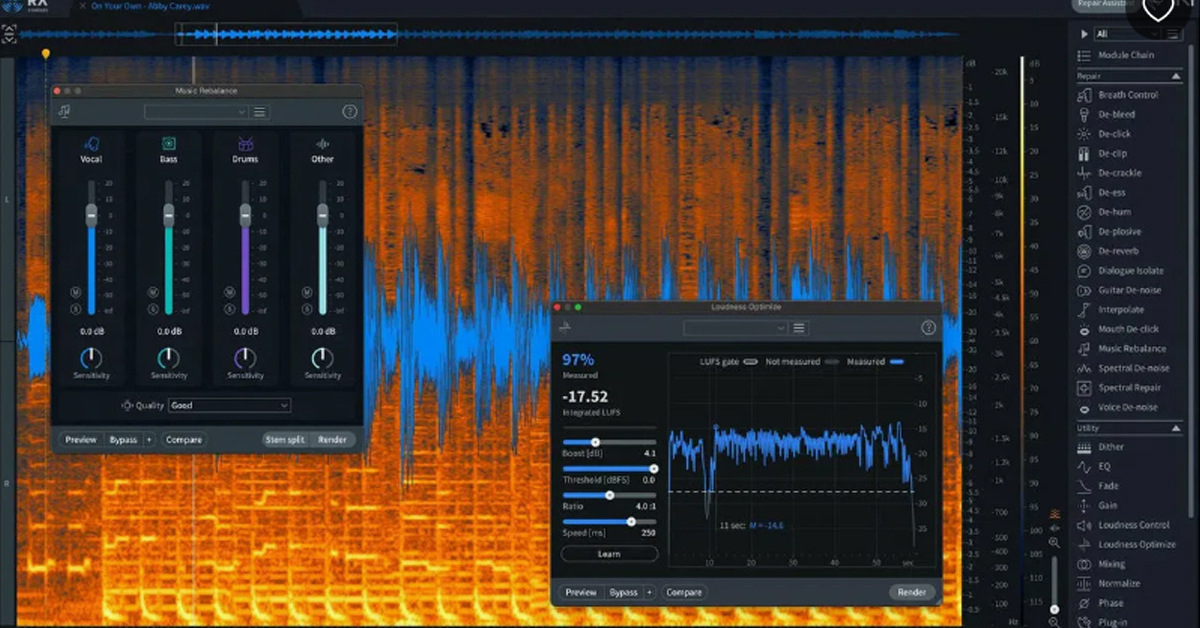Mute the Drums stem
The image size is (1200, 628).
230,292
